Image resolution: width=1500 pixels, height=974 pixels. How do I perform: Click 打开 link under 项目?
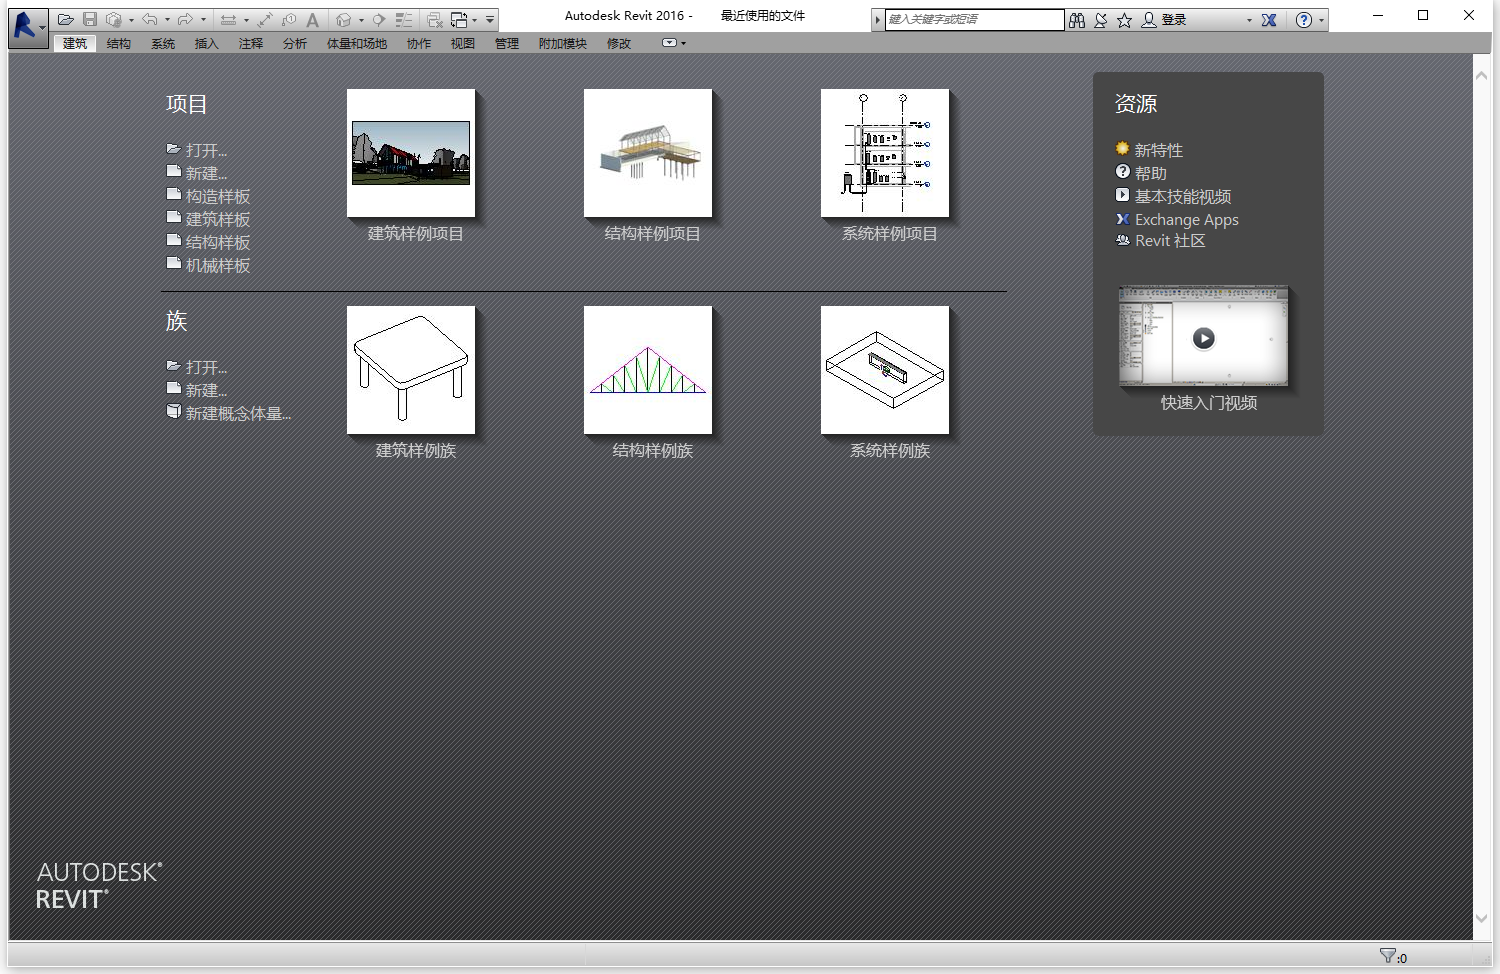click(206, 150)
